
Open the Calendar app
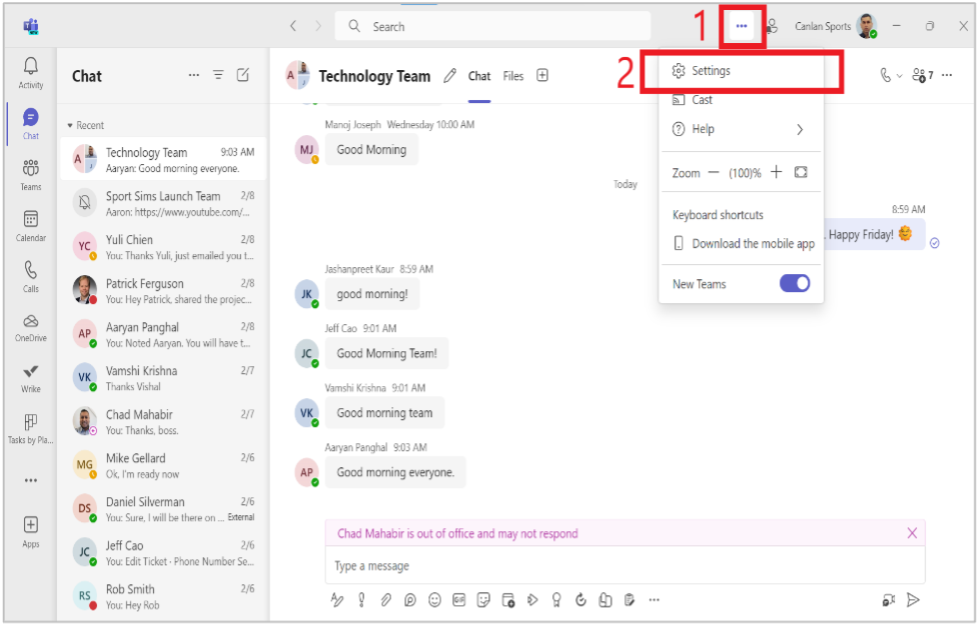[x=31, y=226]
